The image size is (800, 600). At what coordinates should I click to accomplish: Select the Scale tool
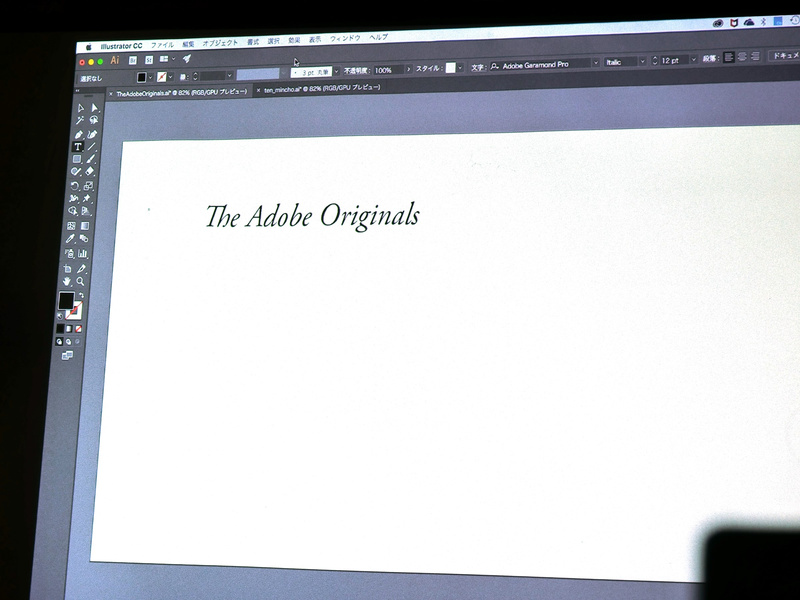(x=89, y=186)
